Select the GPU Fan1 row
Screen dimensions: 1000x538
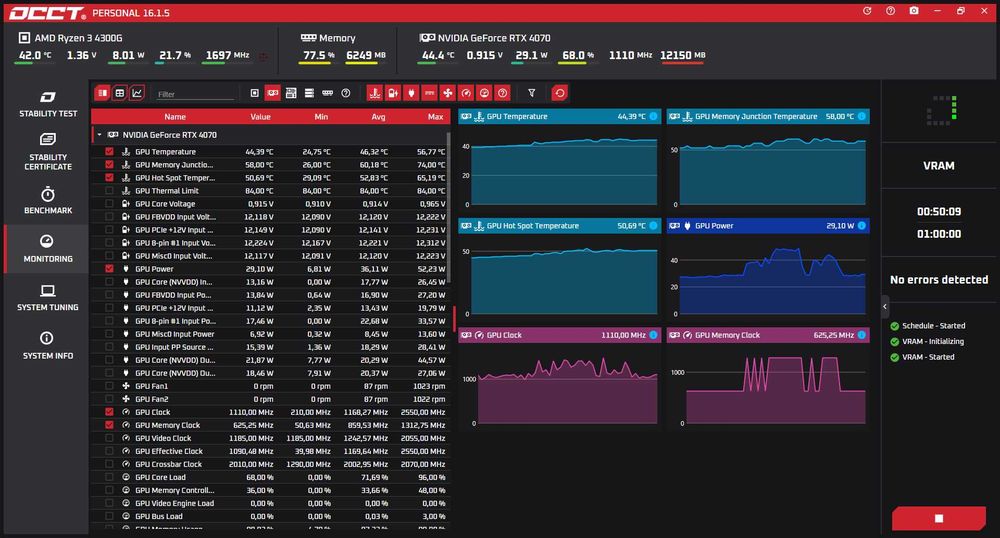coord(270,386)
